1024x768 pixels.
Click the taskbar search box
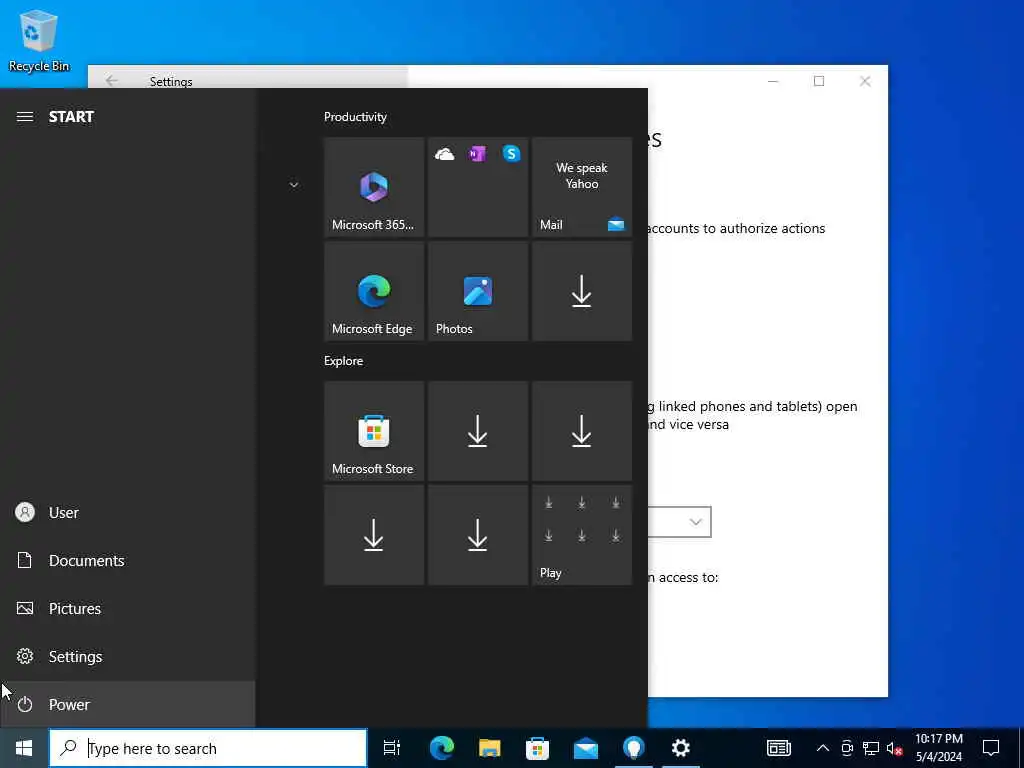[x=208, y=748]
